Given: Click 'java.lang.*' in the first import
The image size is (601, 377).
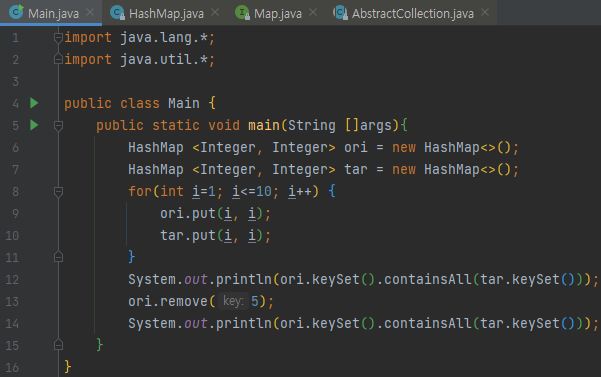Looking at the screenshot, I should pos(164,38).
